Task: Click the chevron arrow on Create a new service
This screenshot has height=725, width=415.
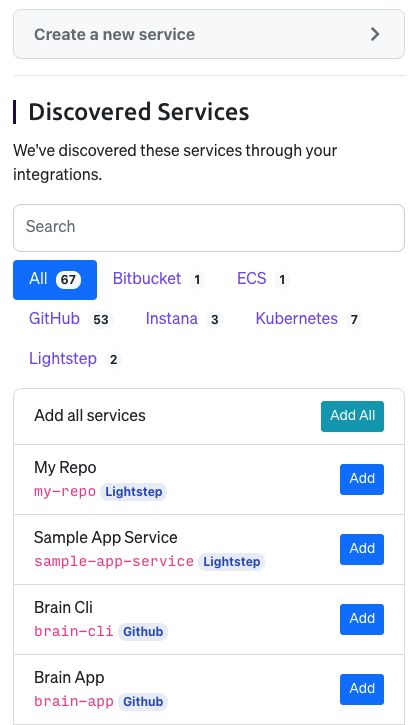Action: coord(375,34)
